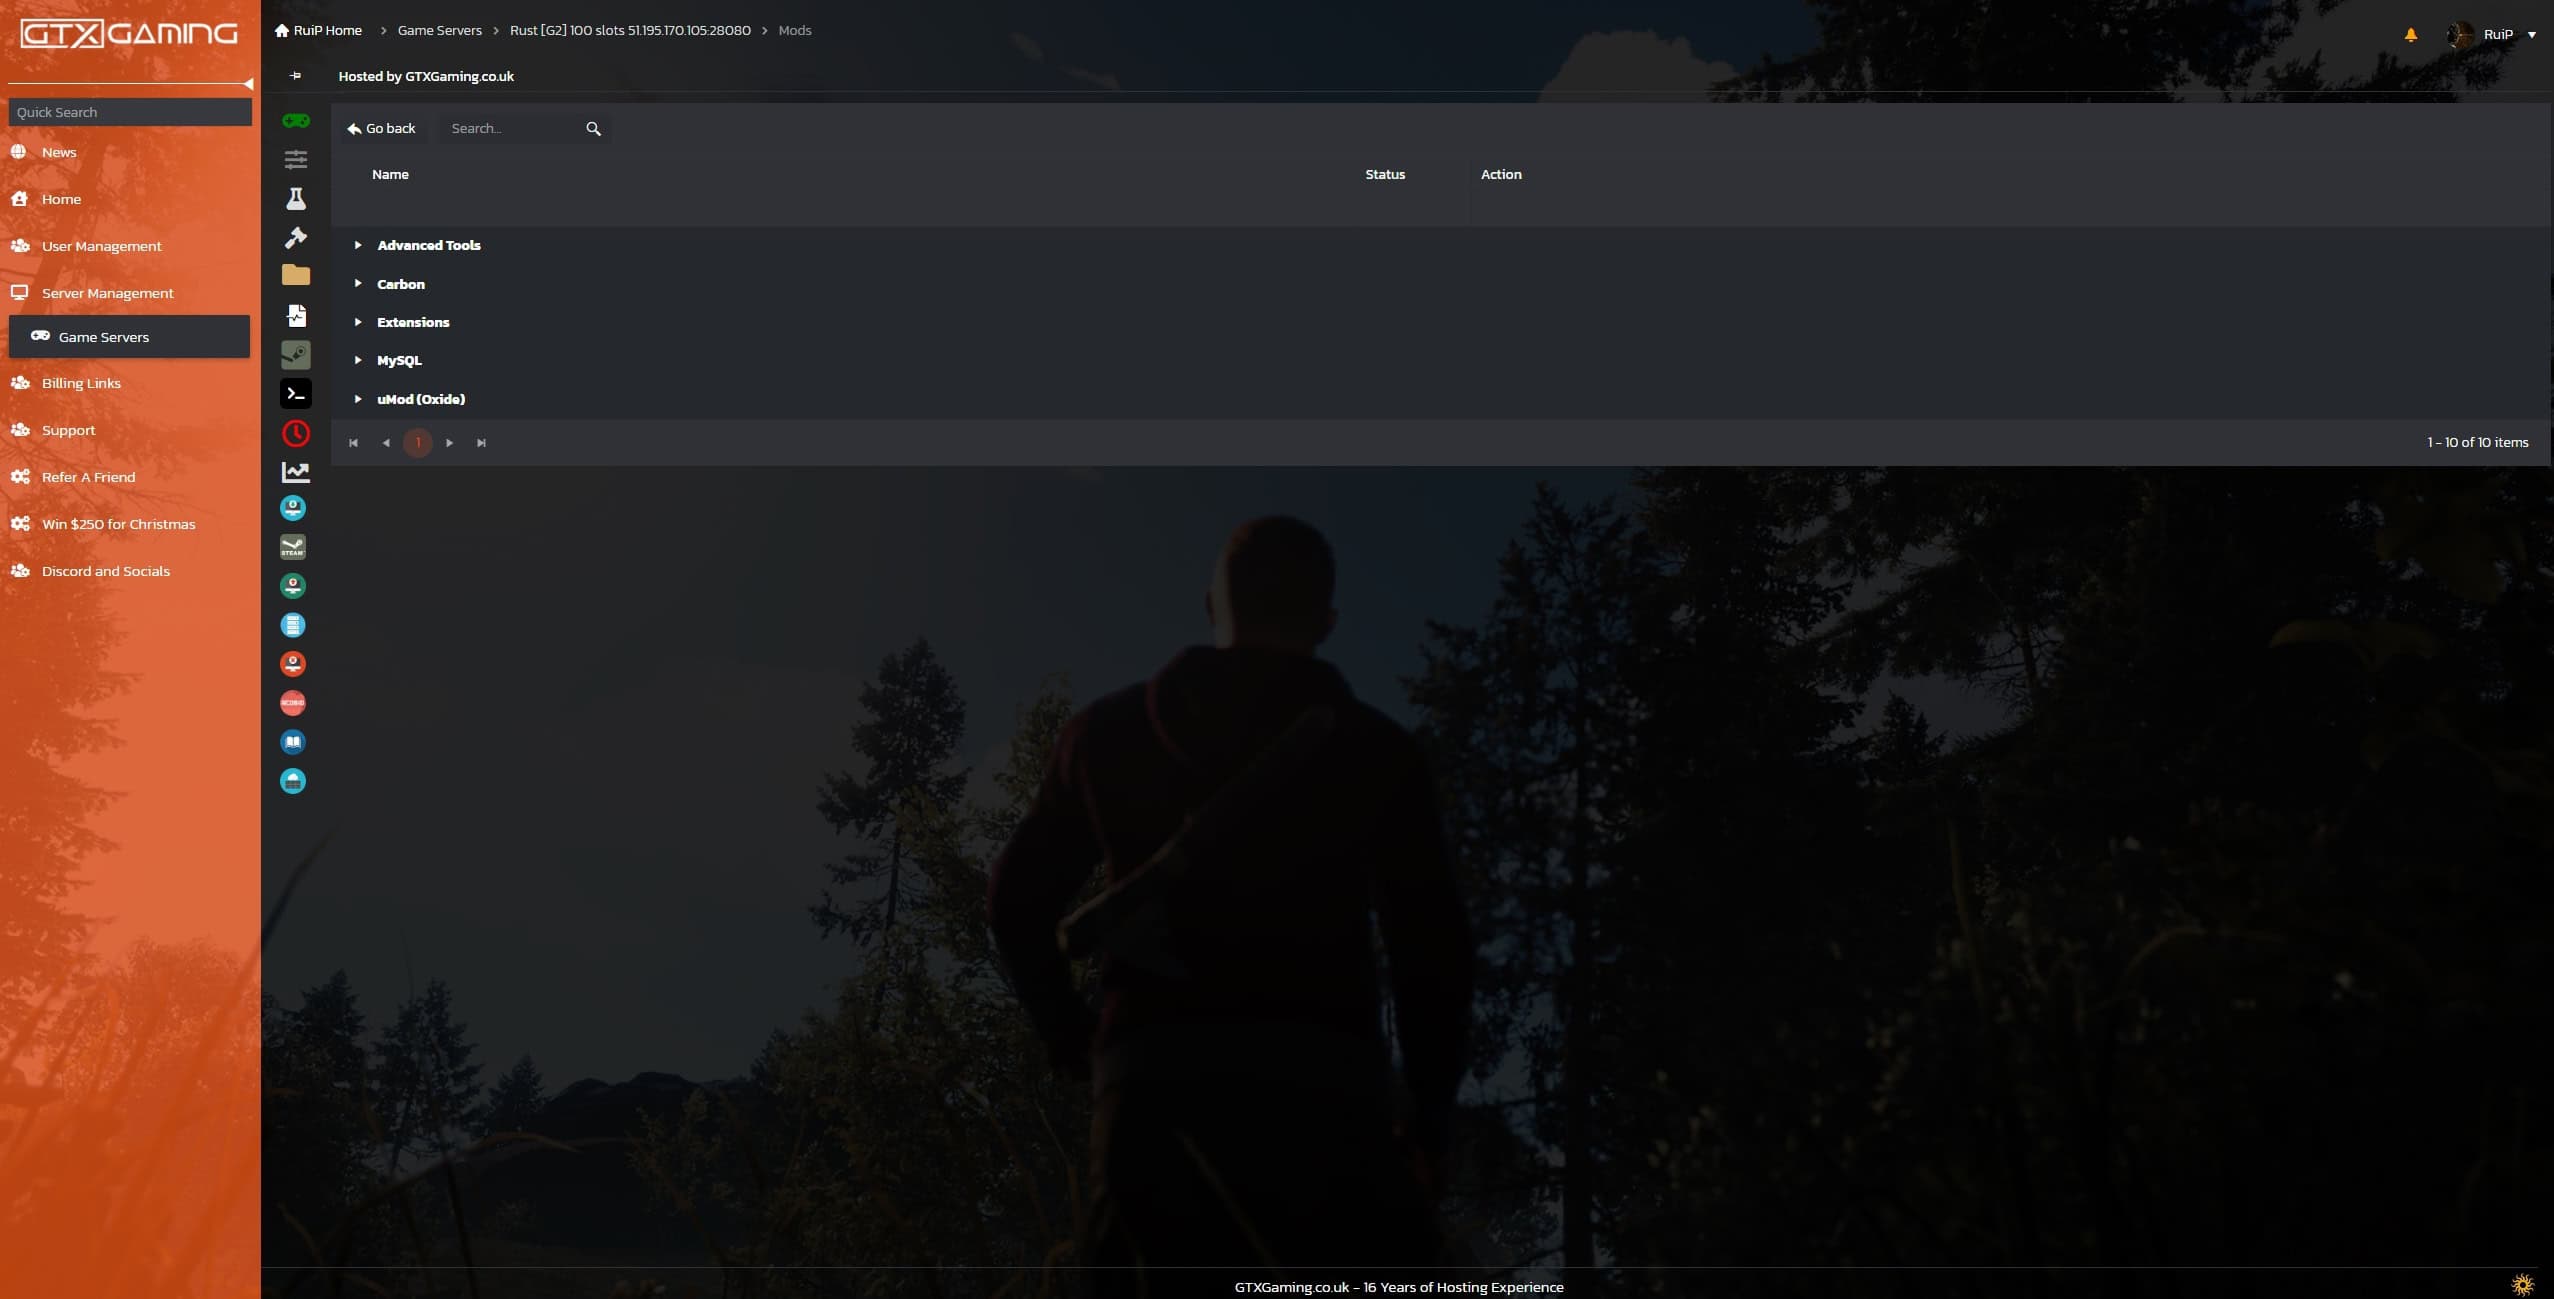Expand the Carbon mod group
This screenshot has width=2554, height=1299.
pyautogui.click(x=358, y=284)
